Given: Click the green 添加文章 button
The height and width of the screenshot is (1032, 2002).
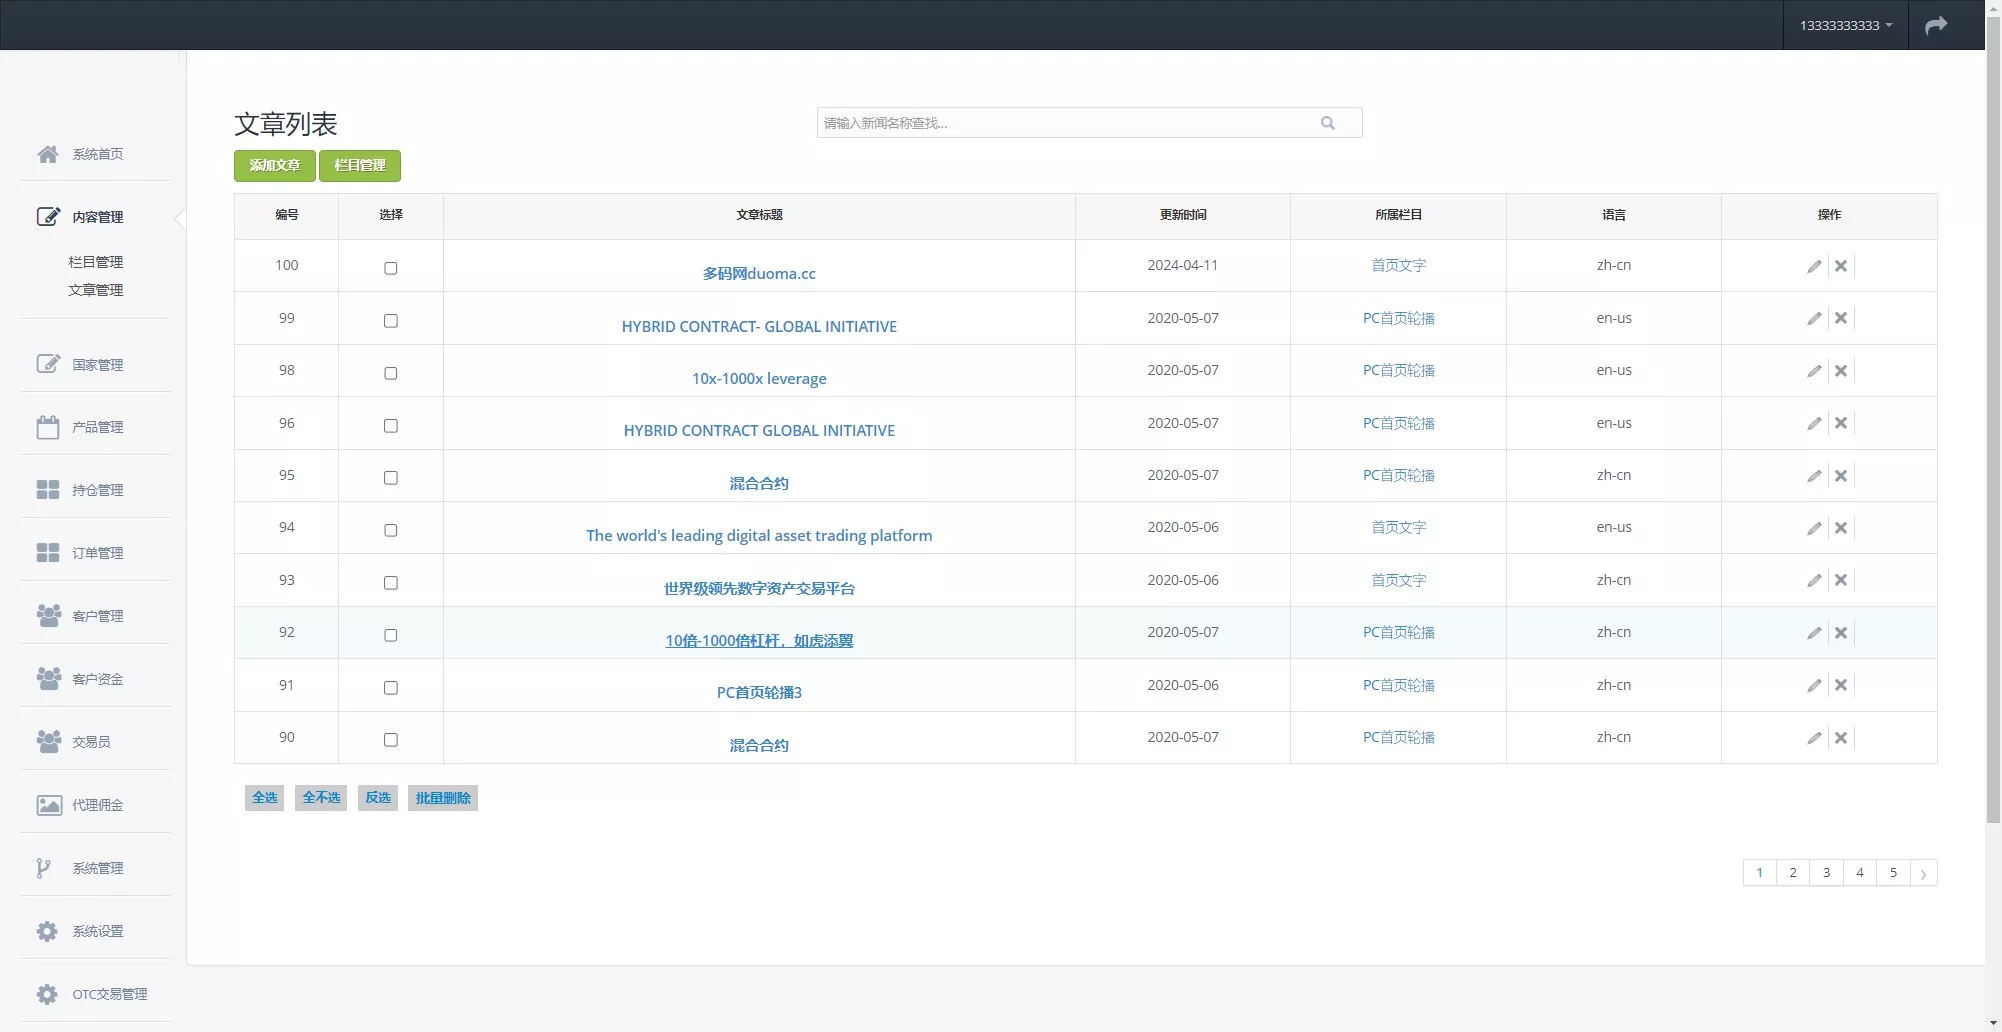Looking at the screenshot, I should pyautogui.click(x=275, y=166).
